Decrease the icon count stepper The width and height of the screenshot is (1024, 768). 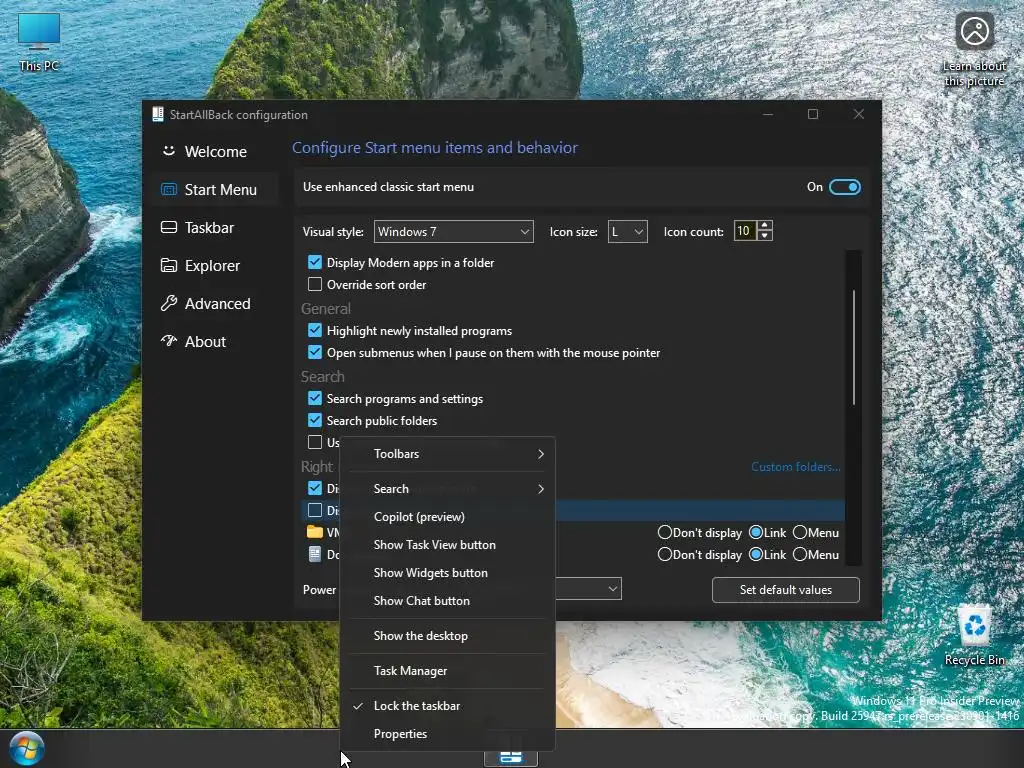coord(765,236)
